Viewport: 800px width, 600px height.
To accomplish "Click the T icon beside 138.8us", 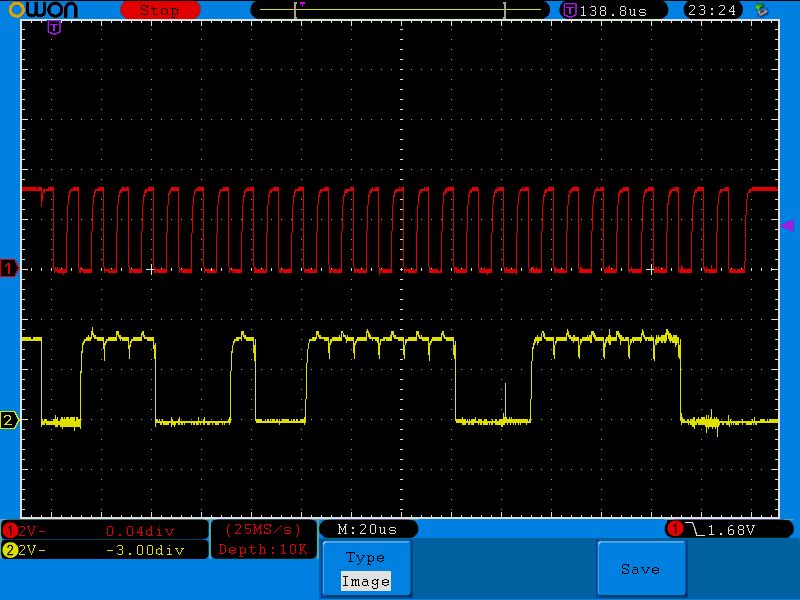I will tap(569, 10).
